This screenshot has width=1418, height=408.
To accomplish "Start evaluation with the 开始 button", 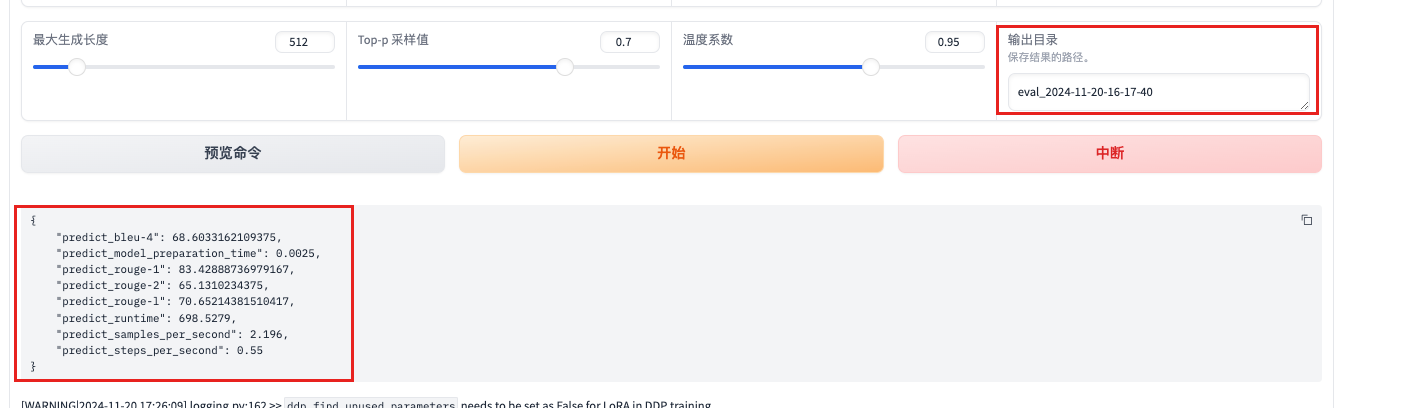I will pos(671,154).
